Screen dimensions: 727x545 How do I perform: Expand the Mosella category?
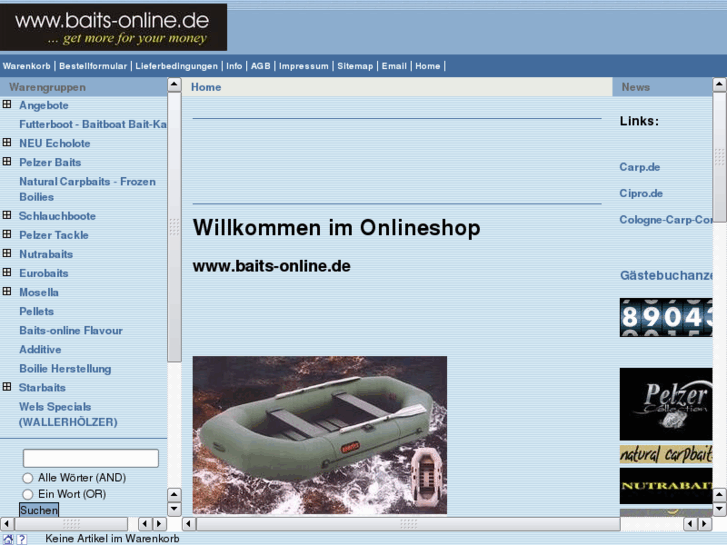pyautogui.click(x=7, y=291)
